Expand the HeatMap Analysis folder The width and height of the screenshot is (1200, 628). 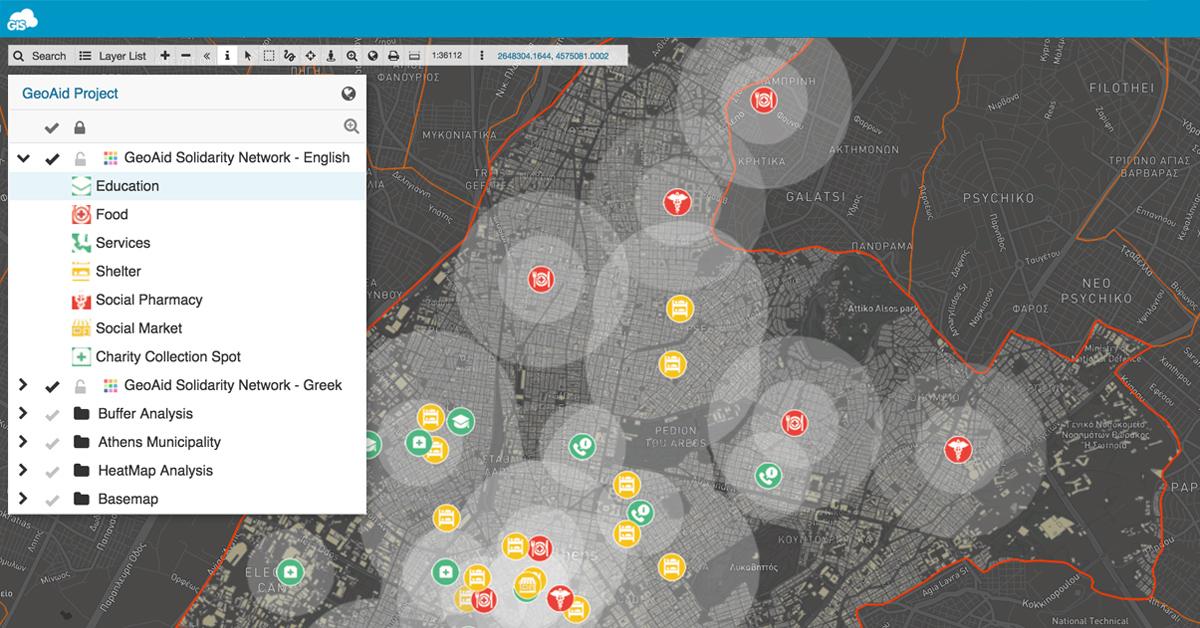[23, 471]
